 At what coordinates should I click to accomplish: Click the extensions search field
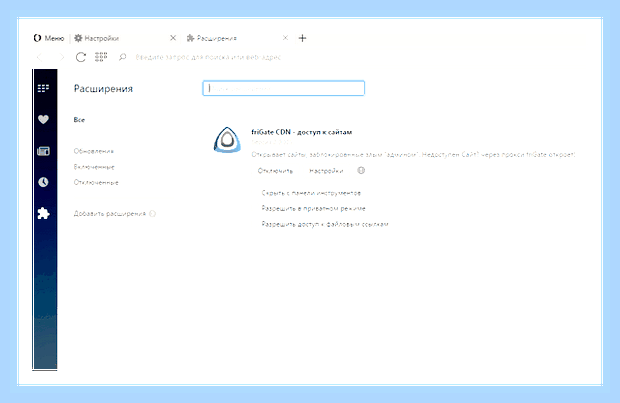coord(284,88)
